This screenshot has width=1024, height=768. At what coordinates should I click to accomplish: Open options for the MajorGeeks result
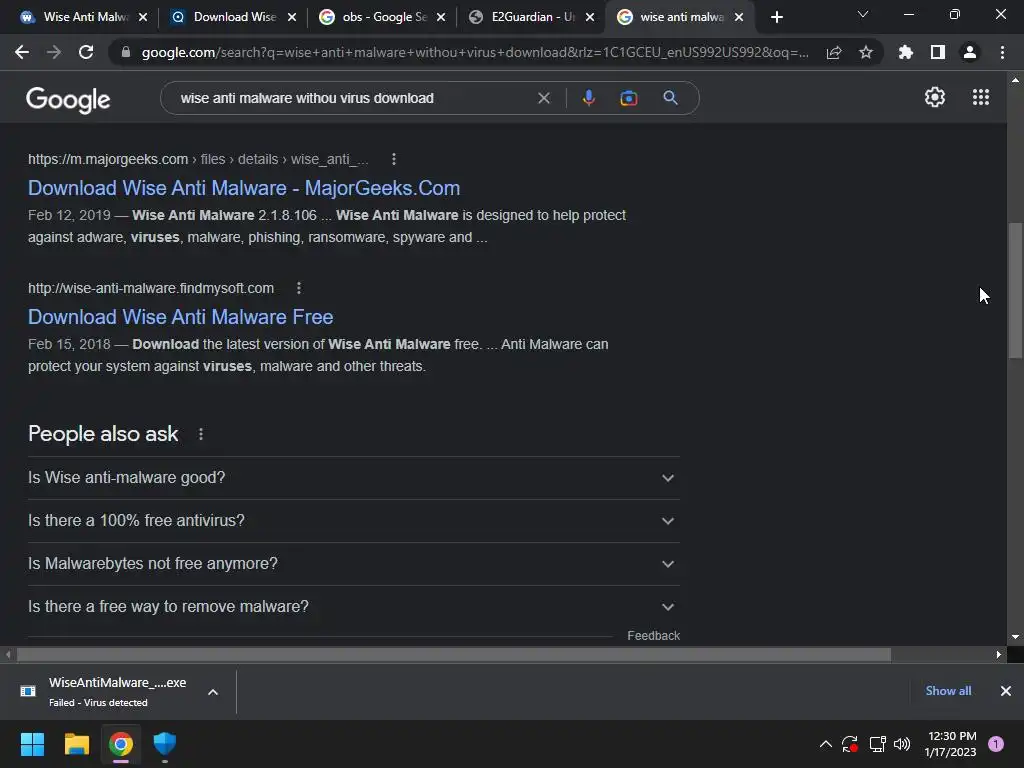(x=394, y=159)
